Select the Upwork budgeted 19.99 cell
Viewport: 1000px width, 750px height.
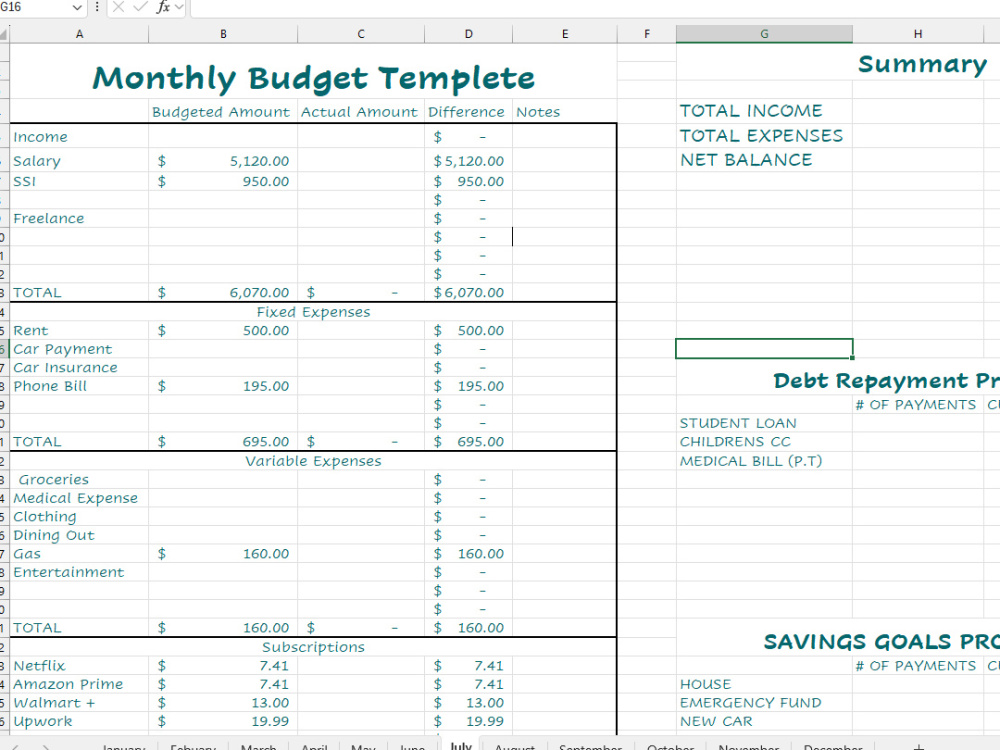[223, 721]
